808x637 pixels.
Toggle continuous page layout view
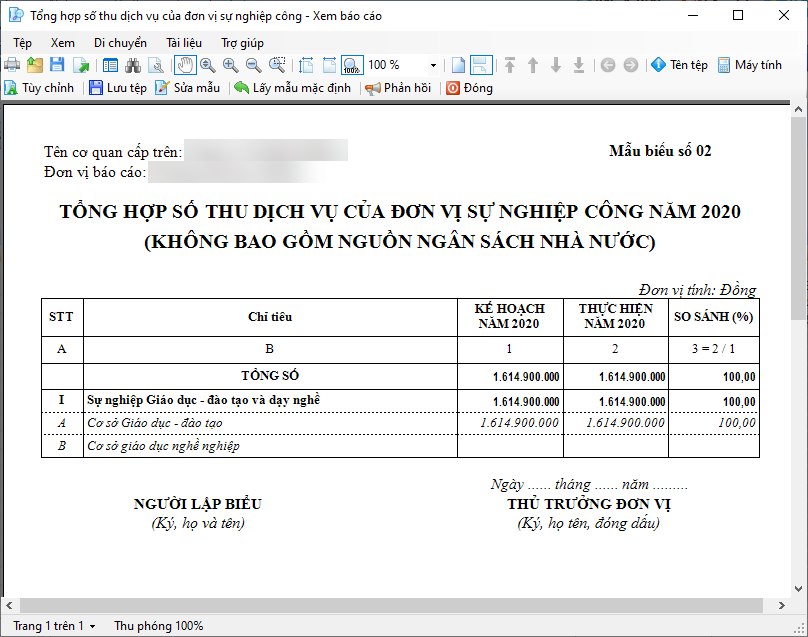click(x=481, y=65)
